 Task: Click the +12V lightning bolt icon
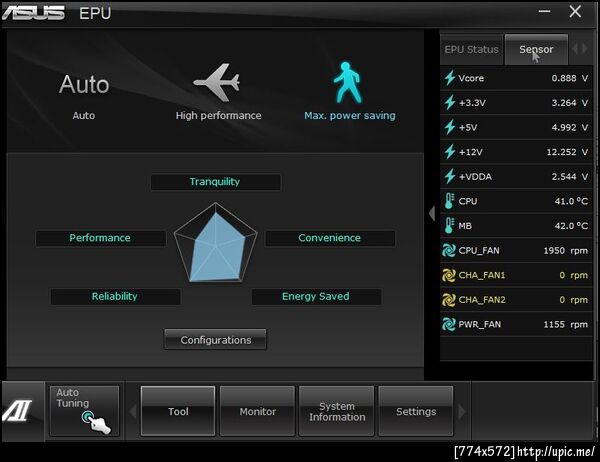tap(450, 152)
